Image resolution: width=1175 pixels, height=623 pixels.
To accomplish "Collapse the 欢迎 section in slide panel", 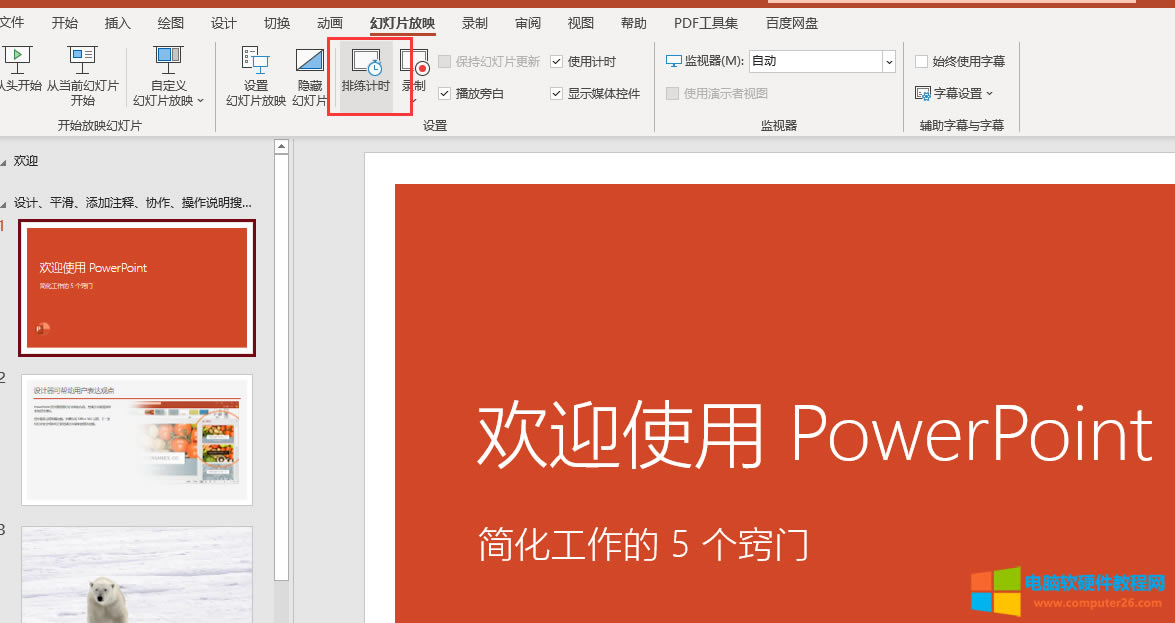I will tap(3, 161).
